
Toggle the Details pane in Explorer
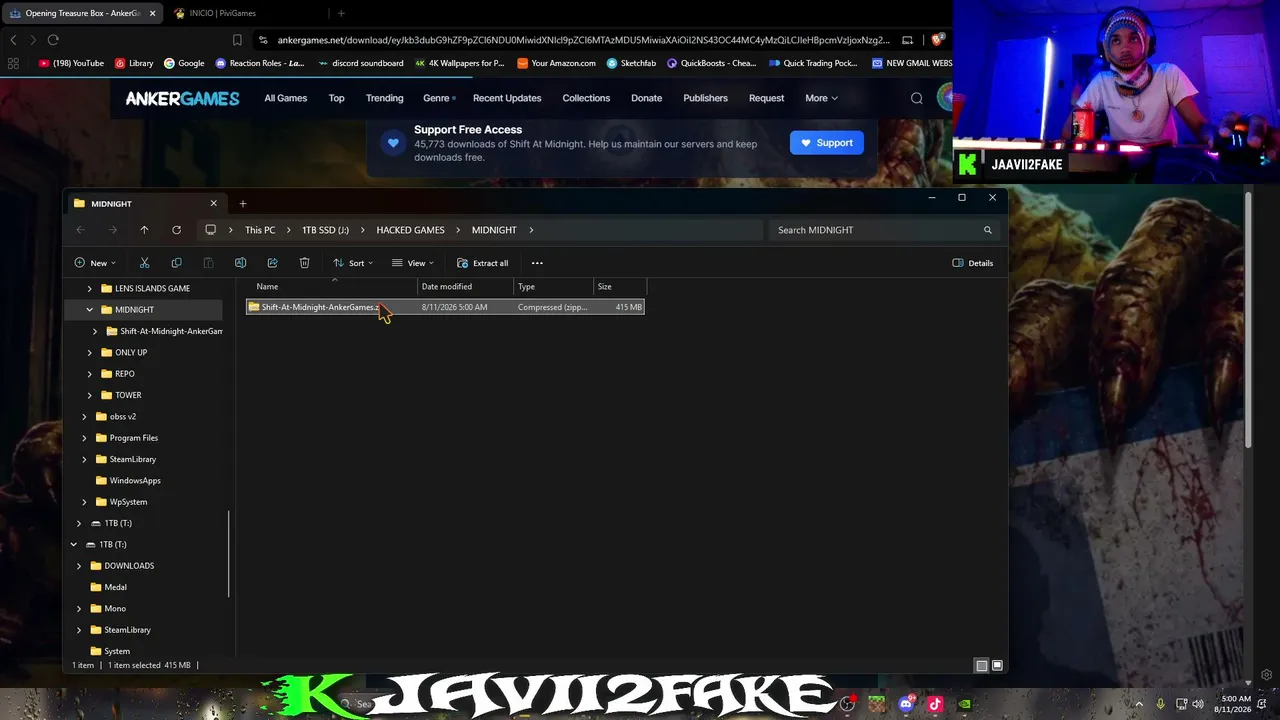973,263
